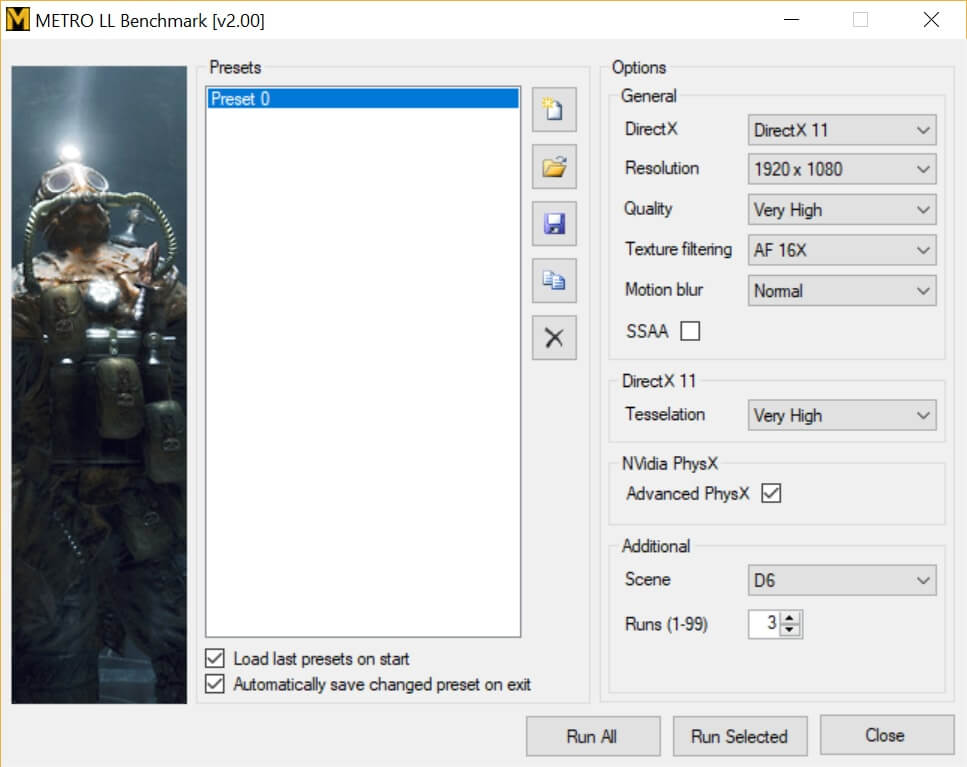Toggle Automatically save changed preset on exit
Viewport: 967px width, 767px height.
click(214, 685)
